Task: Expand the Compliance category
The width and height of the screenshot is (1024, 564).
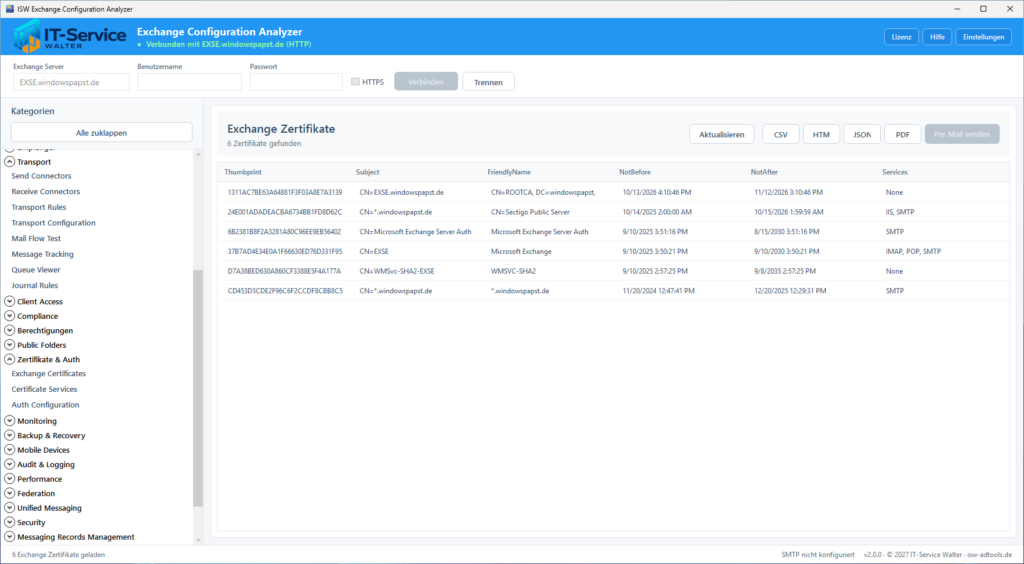Action: (x=10, y=315)
